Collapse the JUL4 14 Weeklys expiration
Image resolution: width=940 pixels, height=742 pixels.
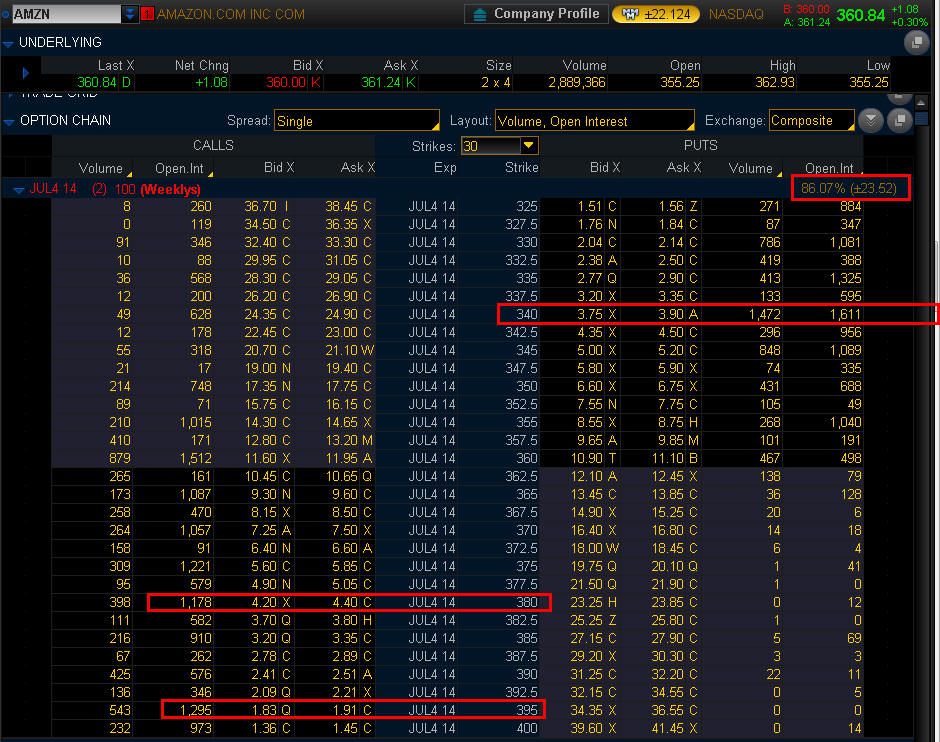[18, 189]
